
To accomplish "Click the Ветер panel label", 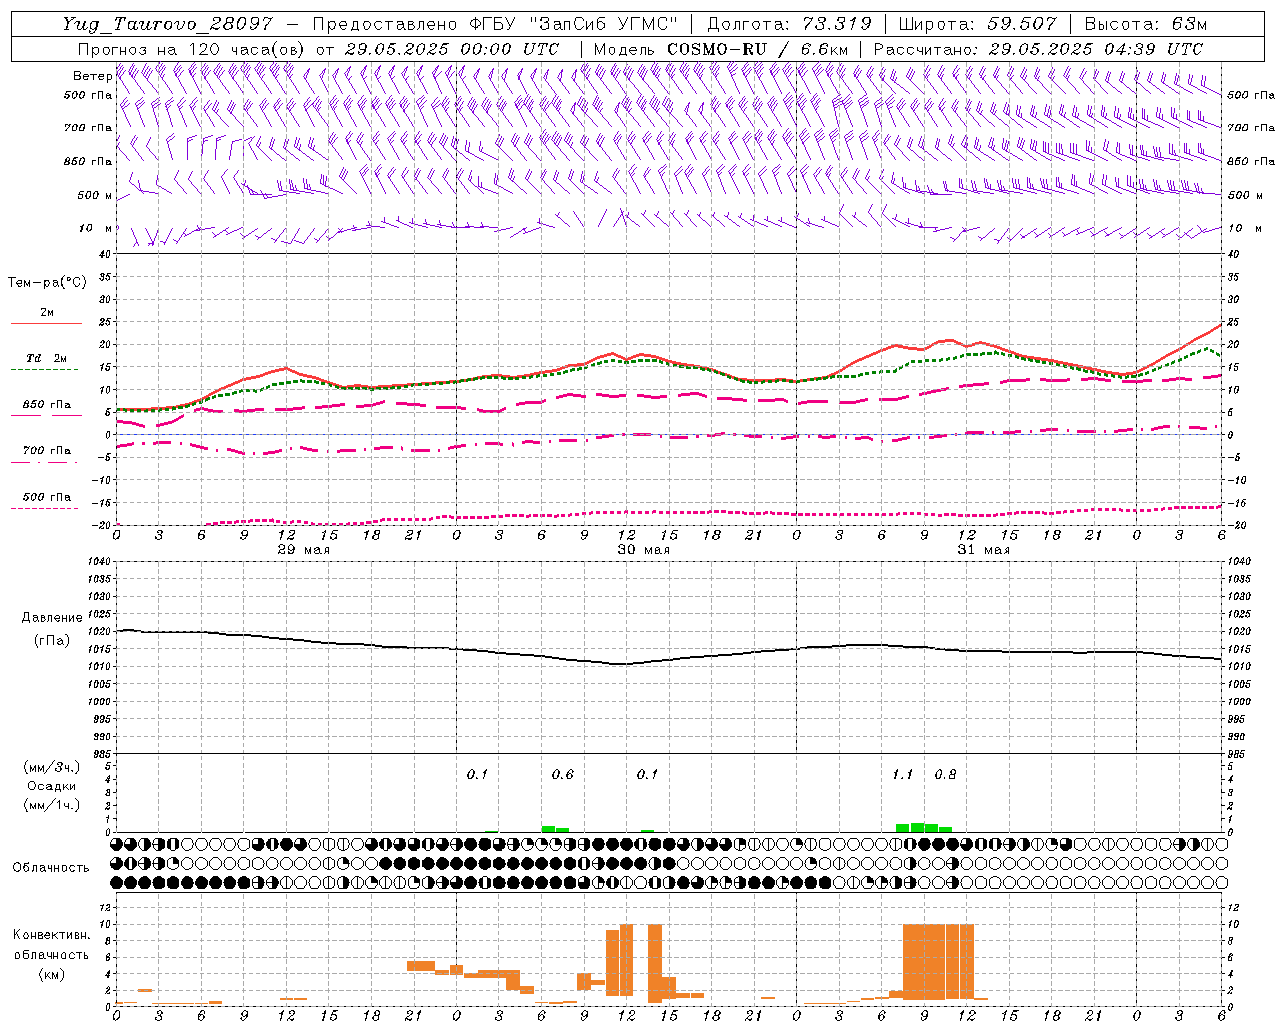I will (x=92, y=76).
